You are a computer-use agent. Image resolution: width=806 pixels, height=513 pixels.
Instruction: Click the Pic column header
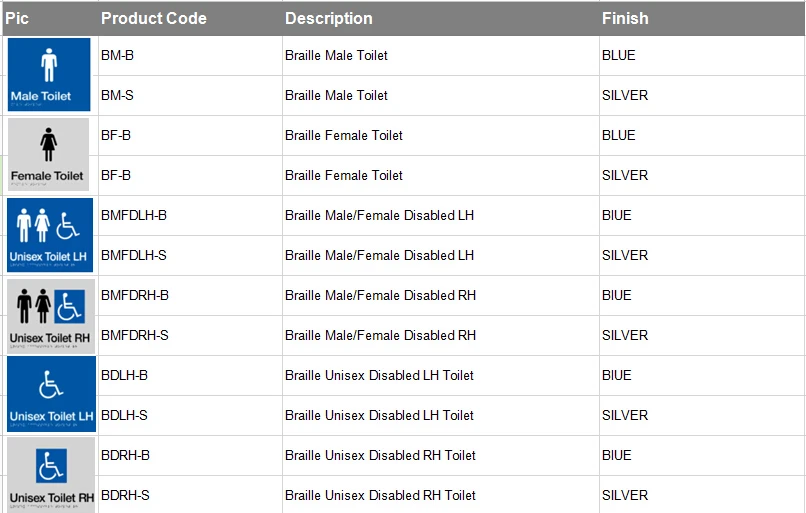coord(18,18)
